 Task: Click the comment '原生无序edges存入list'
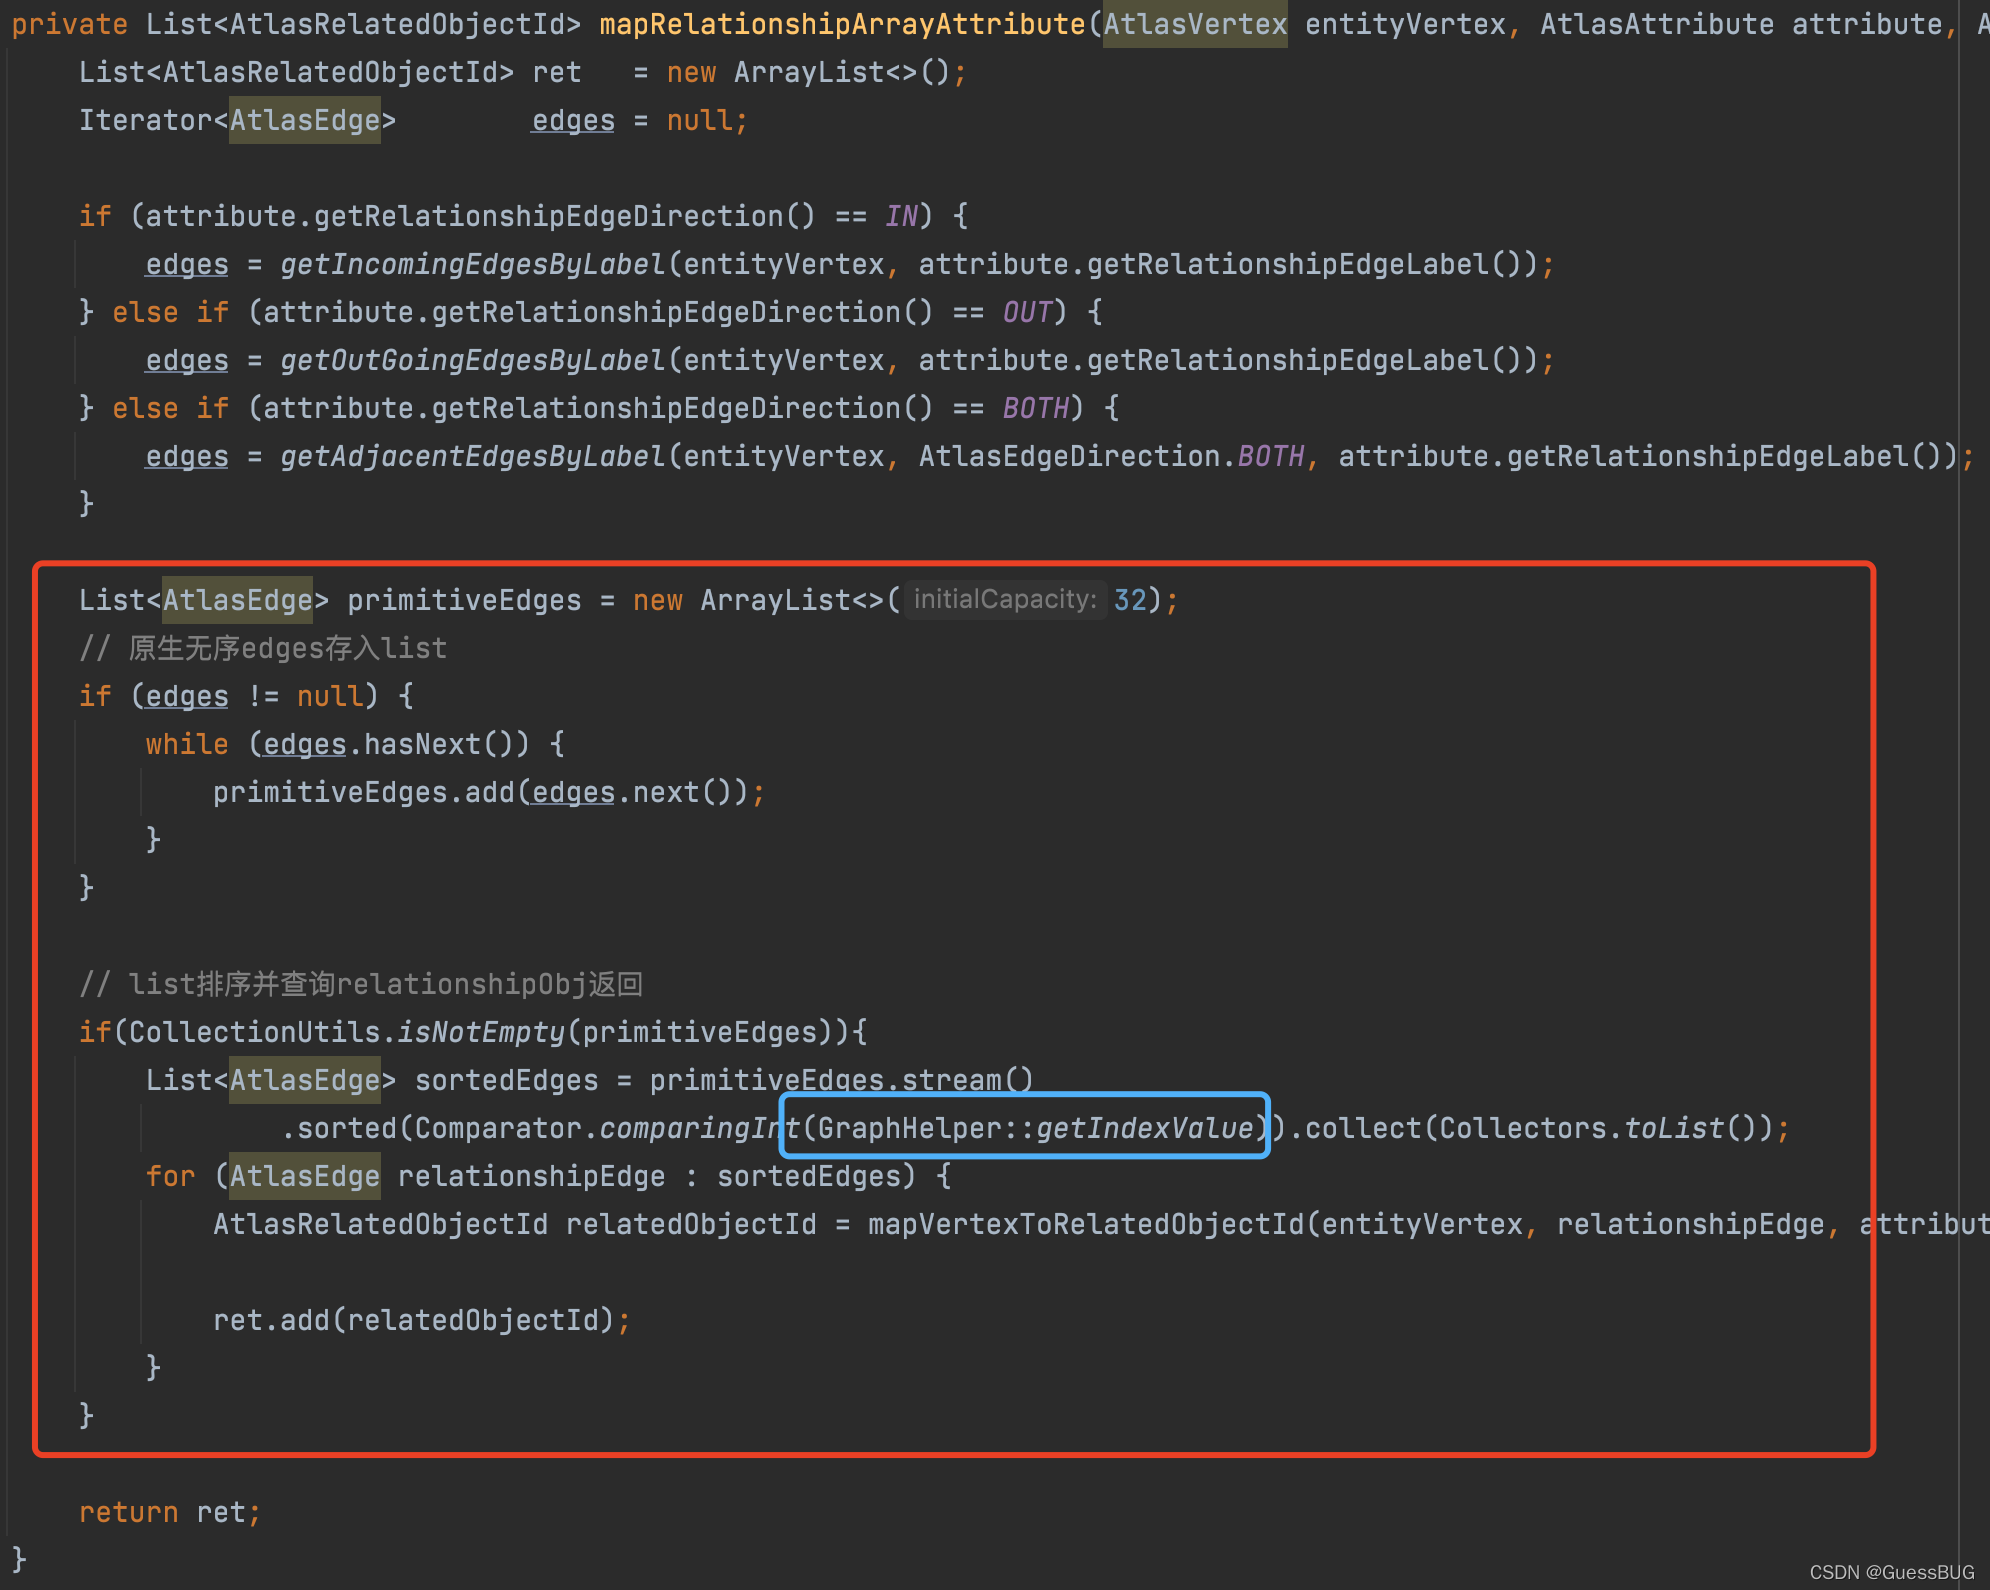point(263,648)
